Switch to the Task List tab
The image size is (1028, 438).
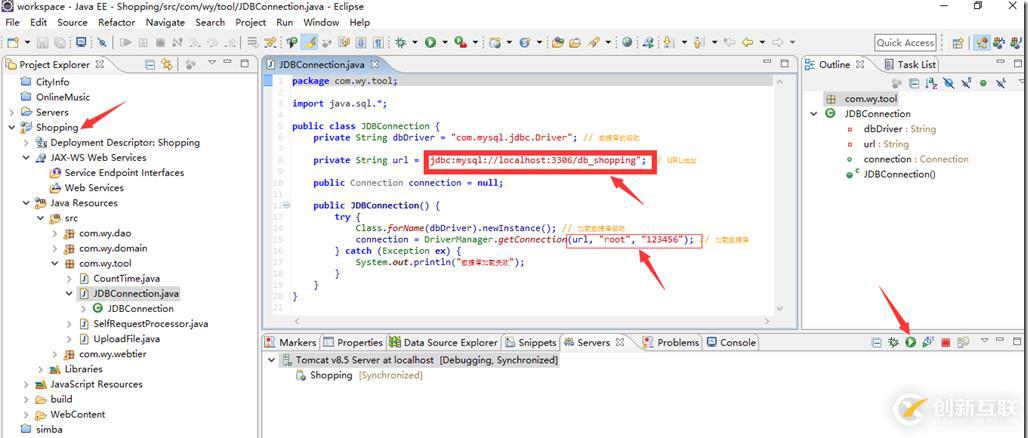click(916, 65)
